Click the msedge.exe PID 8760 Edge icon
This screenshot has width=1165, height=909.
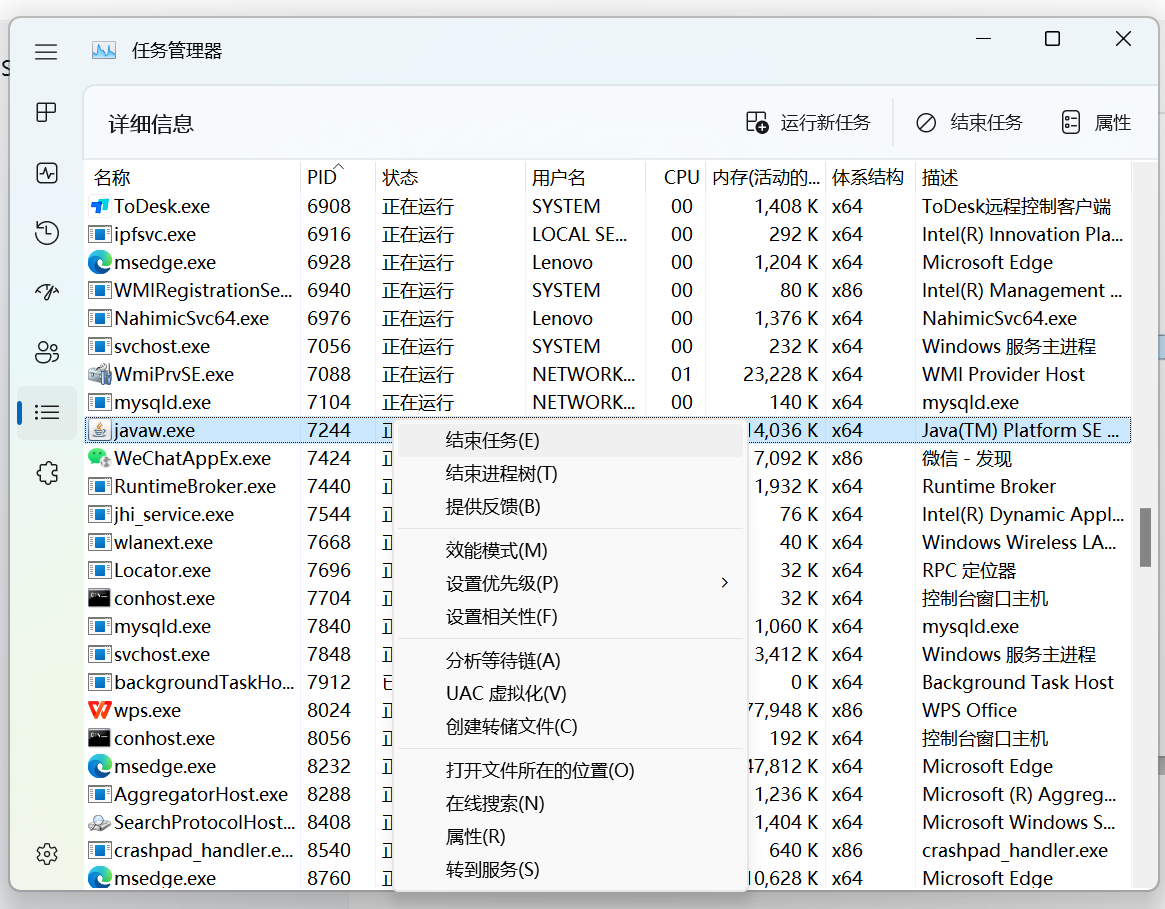point(100,878)
